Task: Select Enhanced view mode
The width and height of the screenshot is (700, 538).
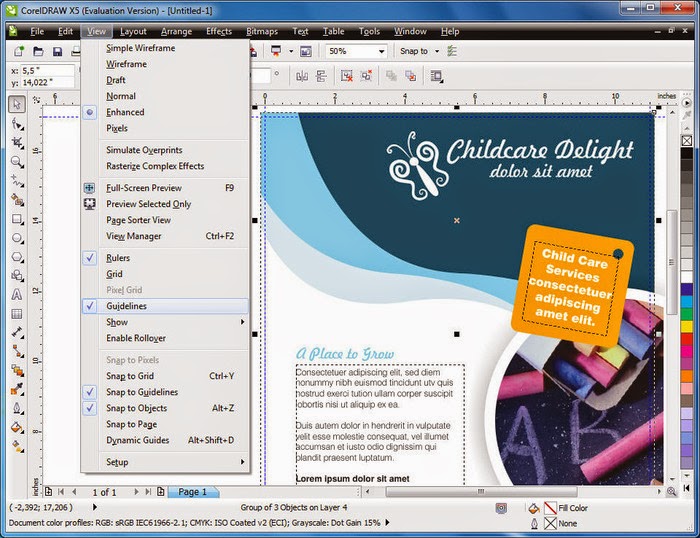Action: [x=165, y=112]
